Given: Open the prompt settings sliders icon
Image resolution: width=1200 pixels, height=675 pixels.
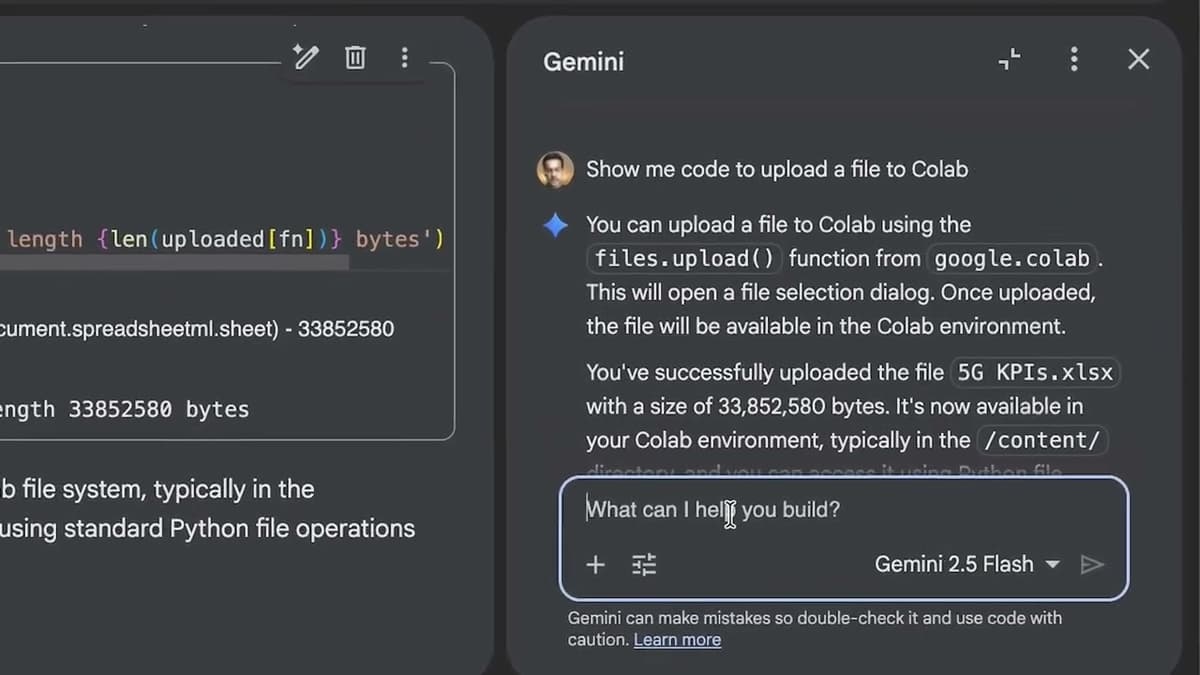Looking at the screenshot, I should click(644, 565).
